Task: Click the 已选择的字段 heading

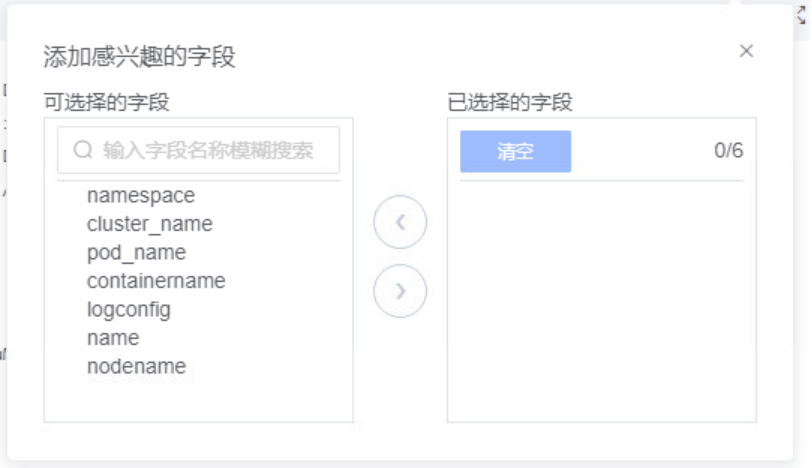Action: coord(510,102)
